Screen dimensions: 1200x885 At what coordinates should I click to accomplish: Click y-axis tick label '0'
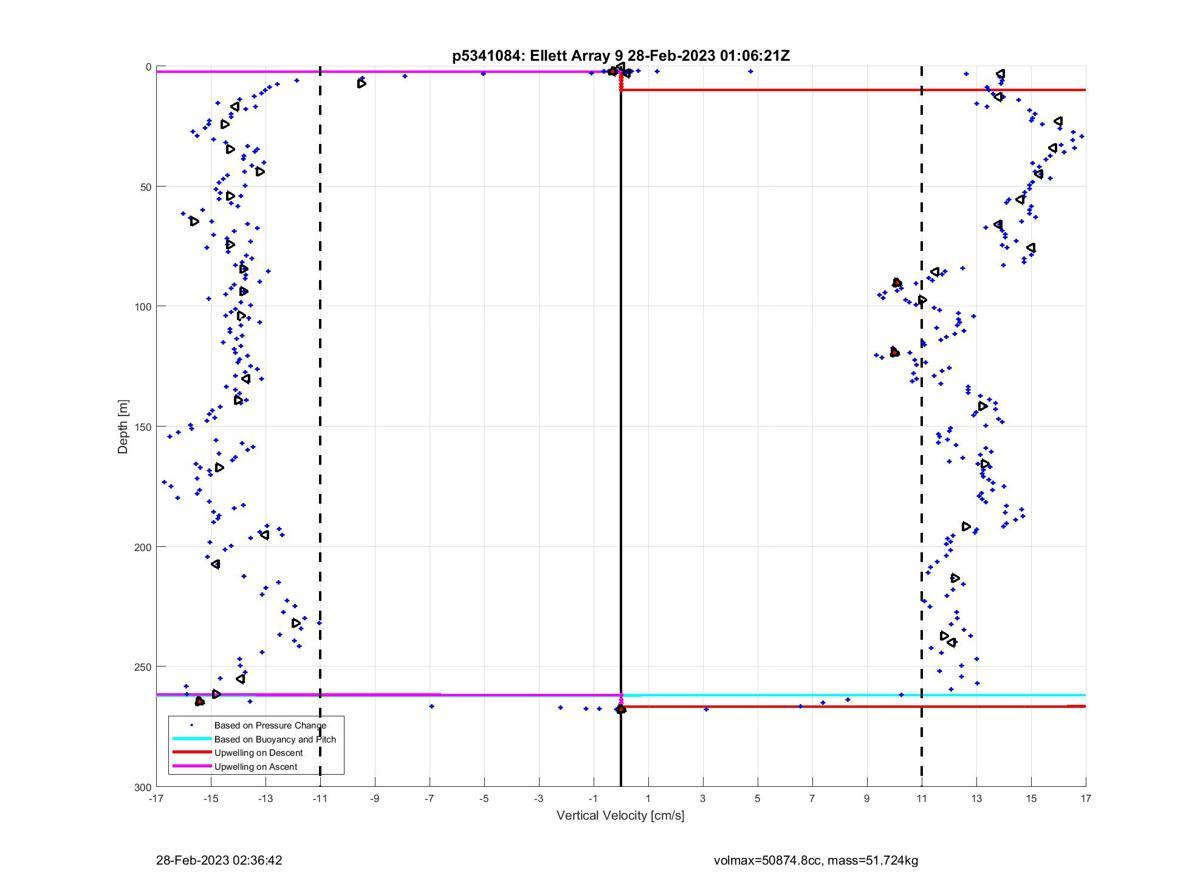pos(149,67)
